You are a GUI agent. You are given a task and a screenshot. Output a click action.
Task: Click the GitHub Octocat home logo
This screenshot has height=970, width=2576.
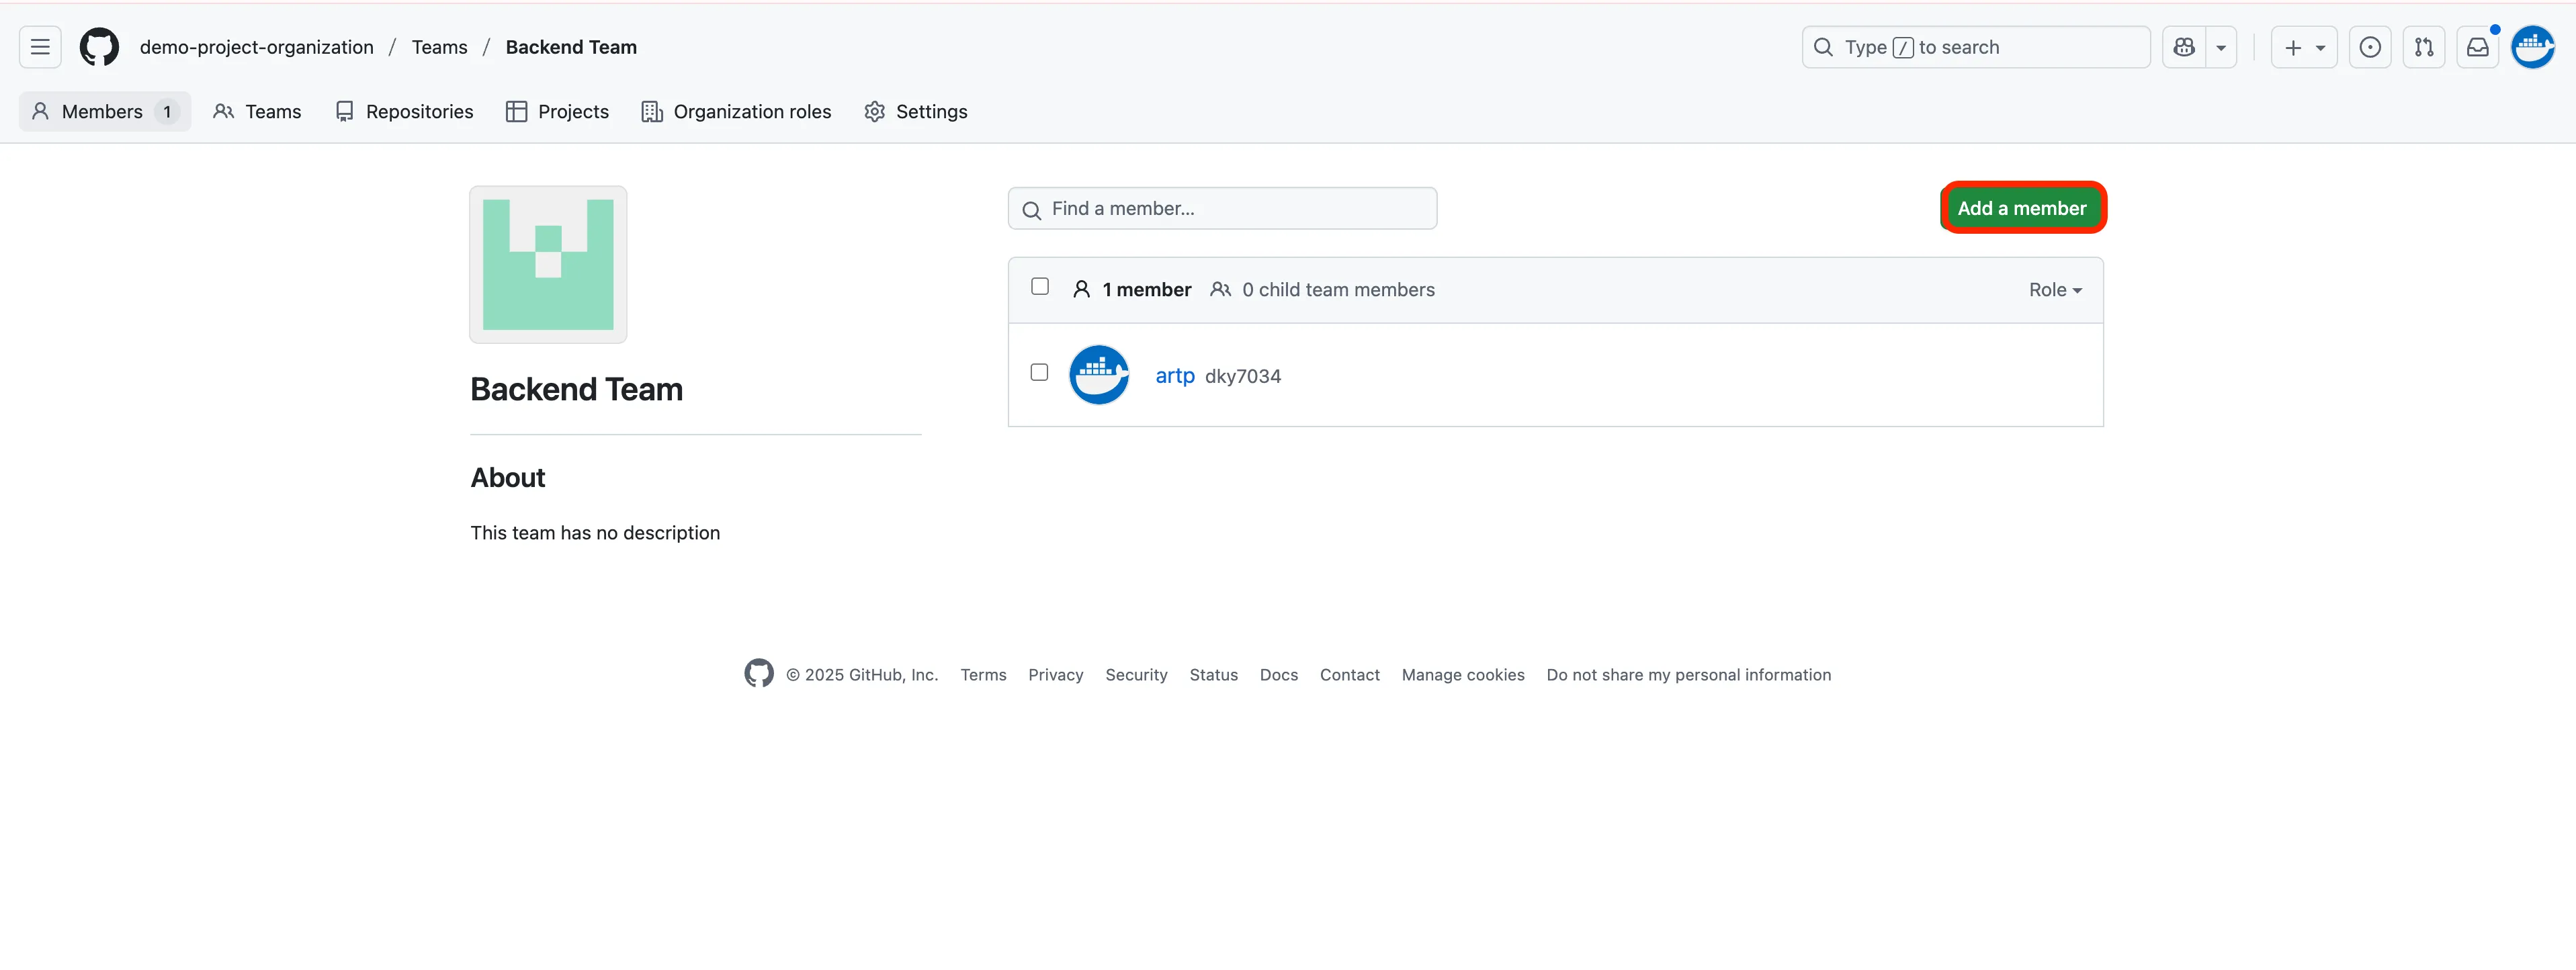point(99,47)
